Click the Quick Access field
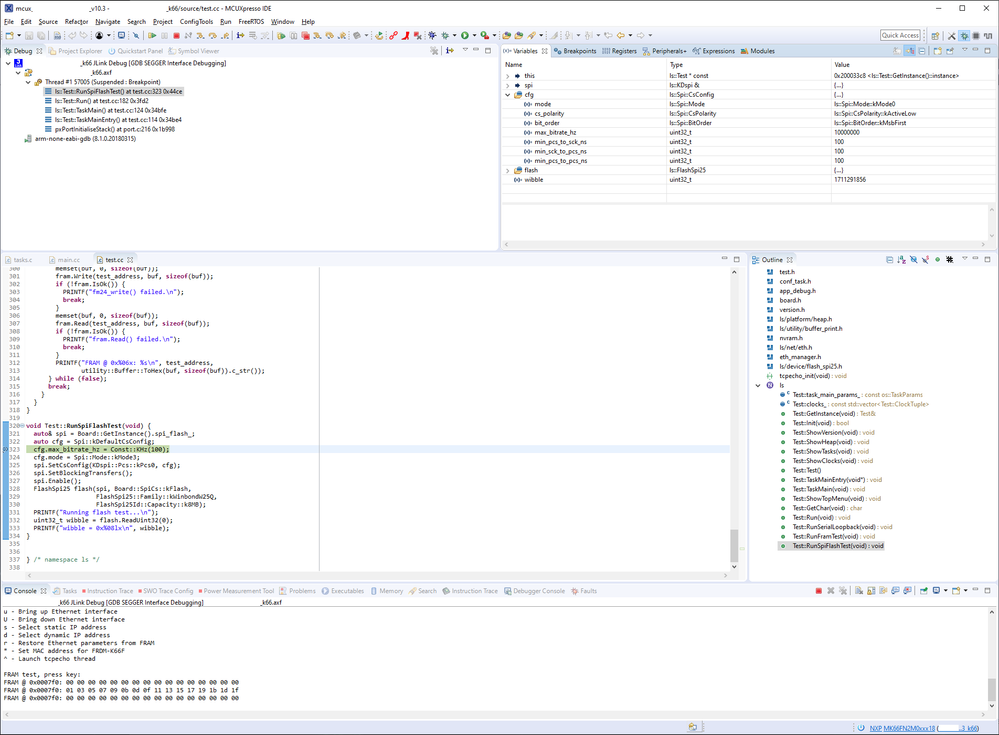This screenshot has height=735, width=999. (900, 34)
